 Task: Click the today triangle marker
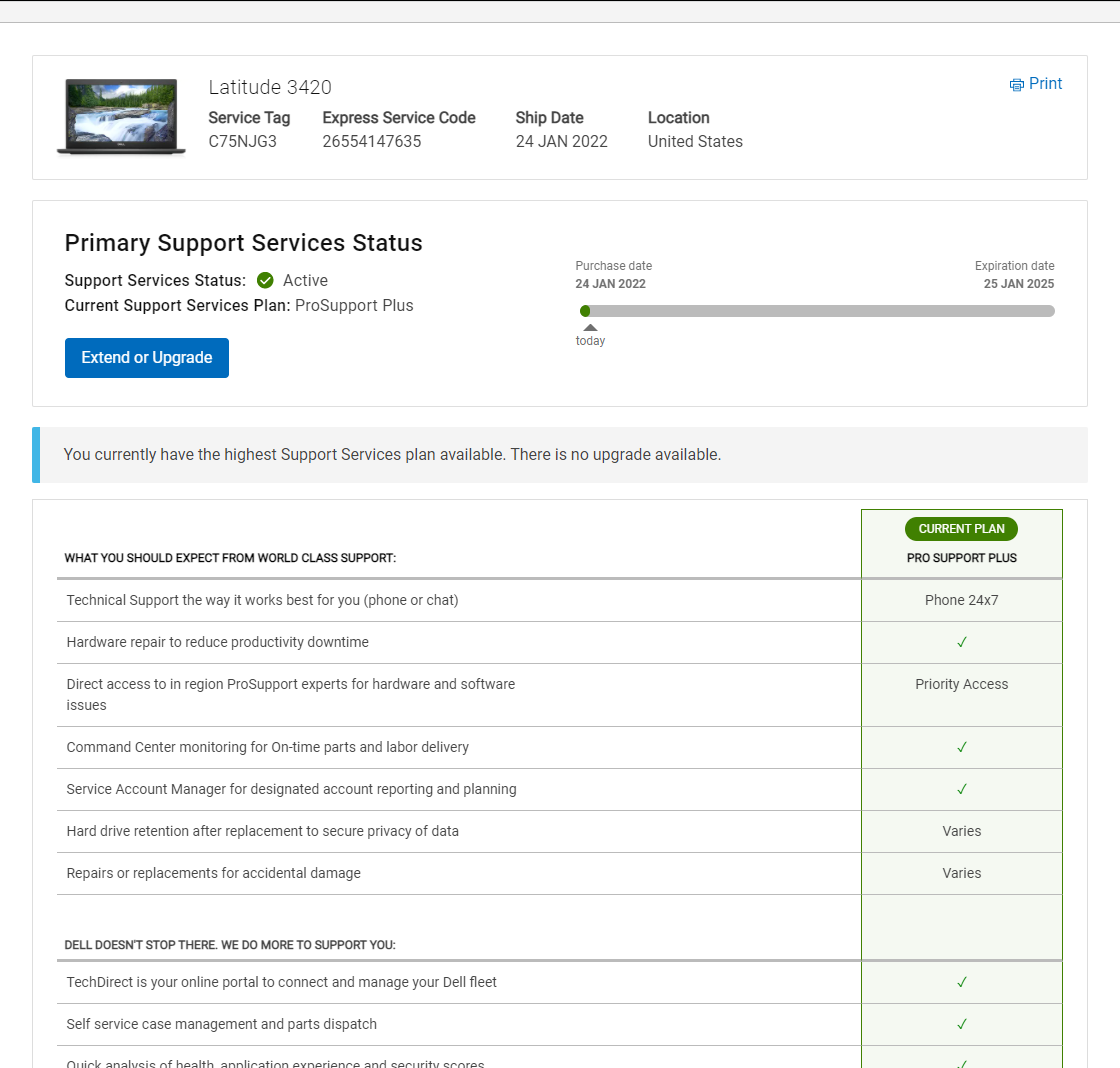pyautogui.click(x=590, y=327)
